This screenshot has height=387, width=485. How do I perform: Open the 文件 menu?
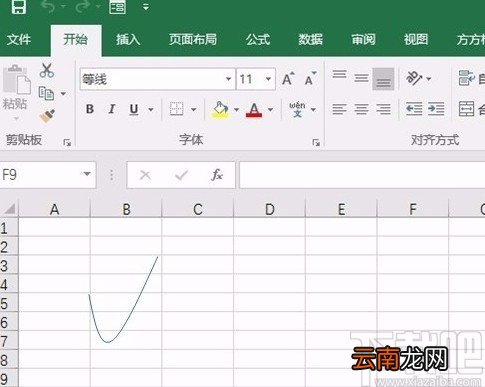coord(19,40)
